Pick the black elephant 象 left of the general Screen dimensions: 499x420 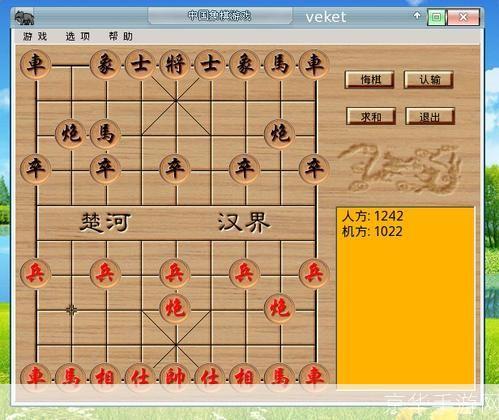(x=105, y=64)
